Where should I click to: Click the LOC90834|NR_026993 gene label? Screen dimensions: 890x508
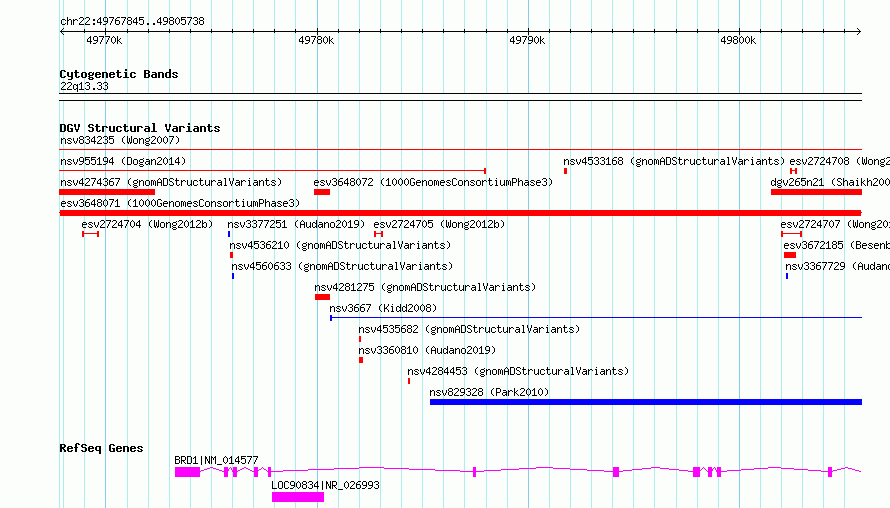[x=325, y=485]
